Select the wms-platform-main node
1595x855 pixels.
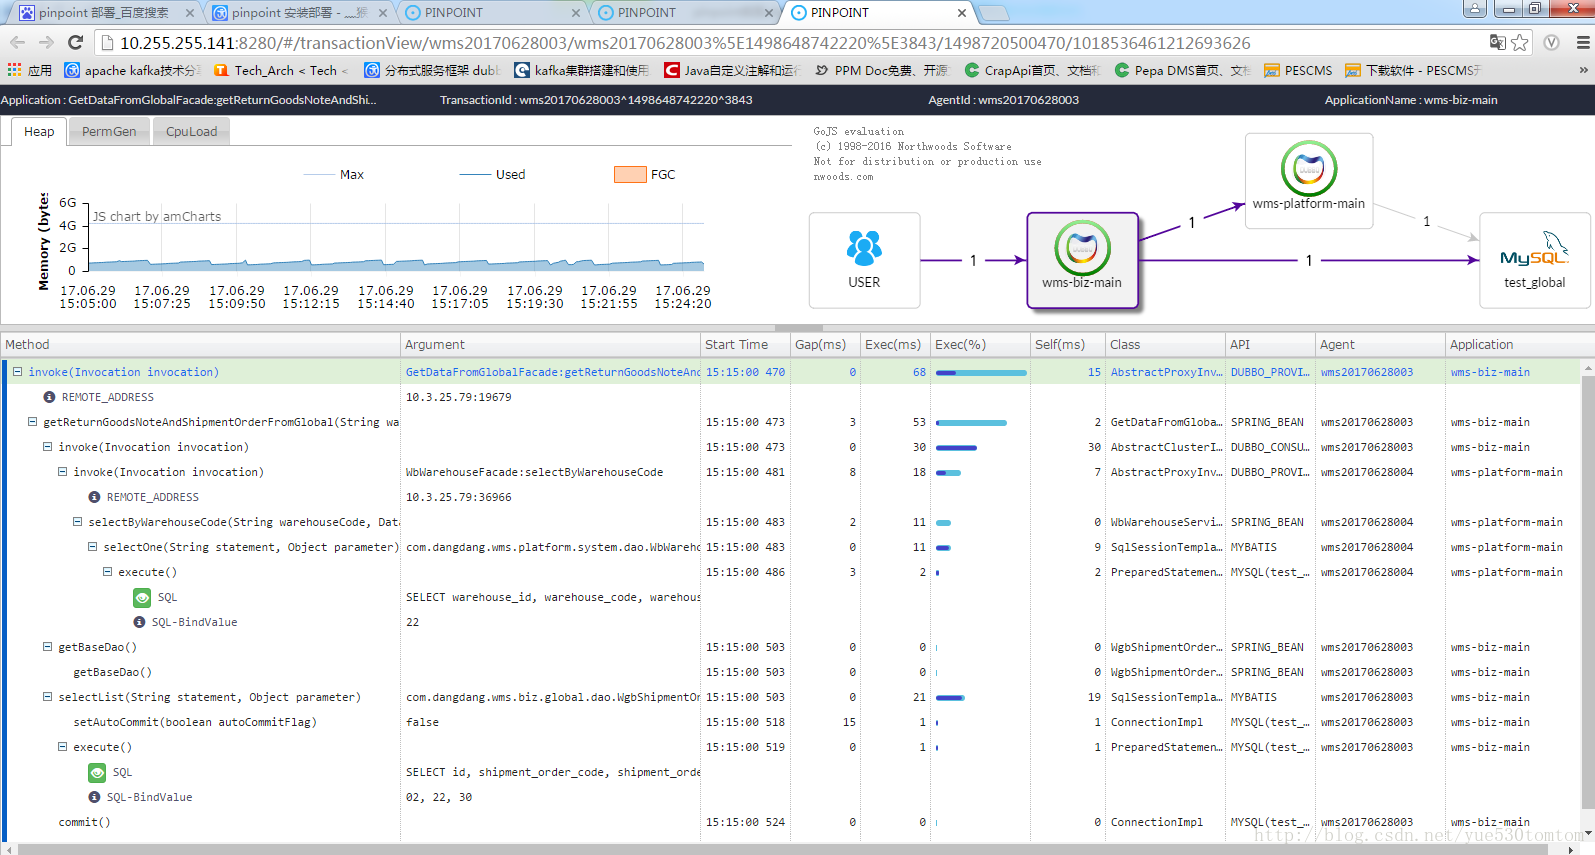pyautogui.click(x=1309, y=180)
